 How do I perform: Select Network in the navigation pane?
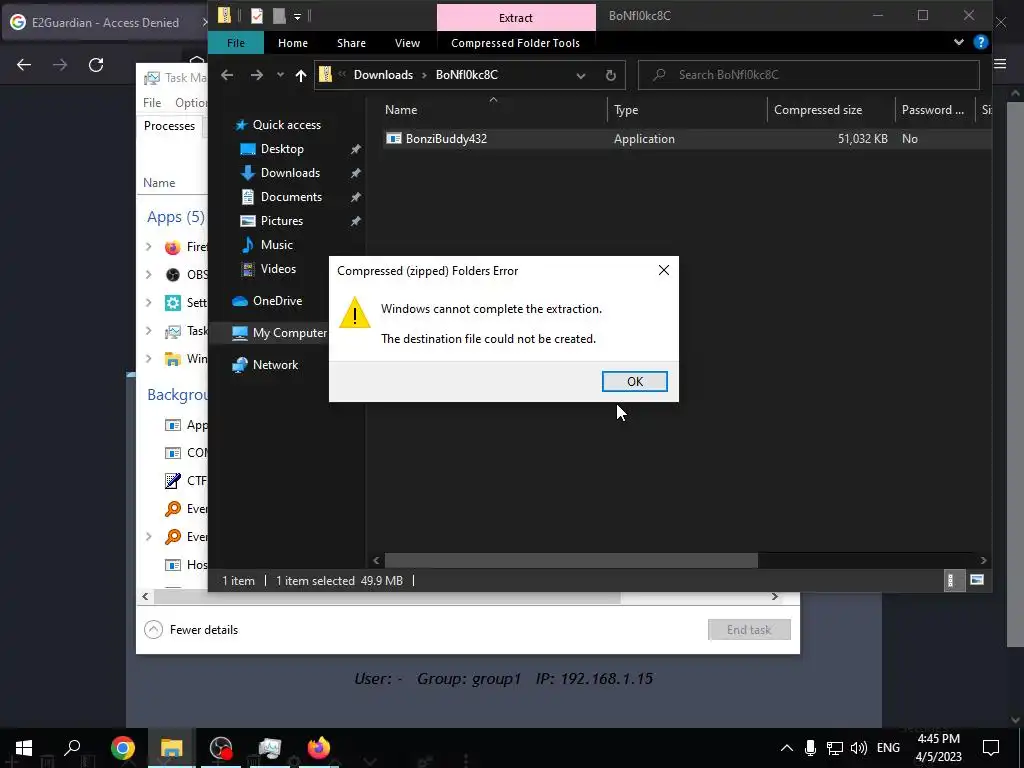click(x=275, y=365)
